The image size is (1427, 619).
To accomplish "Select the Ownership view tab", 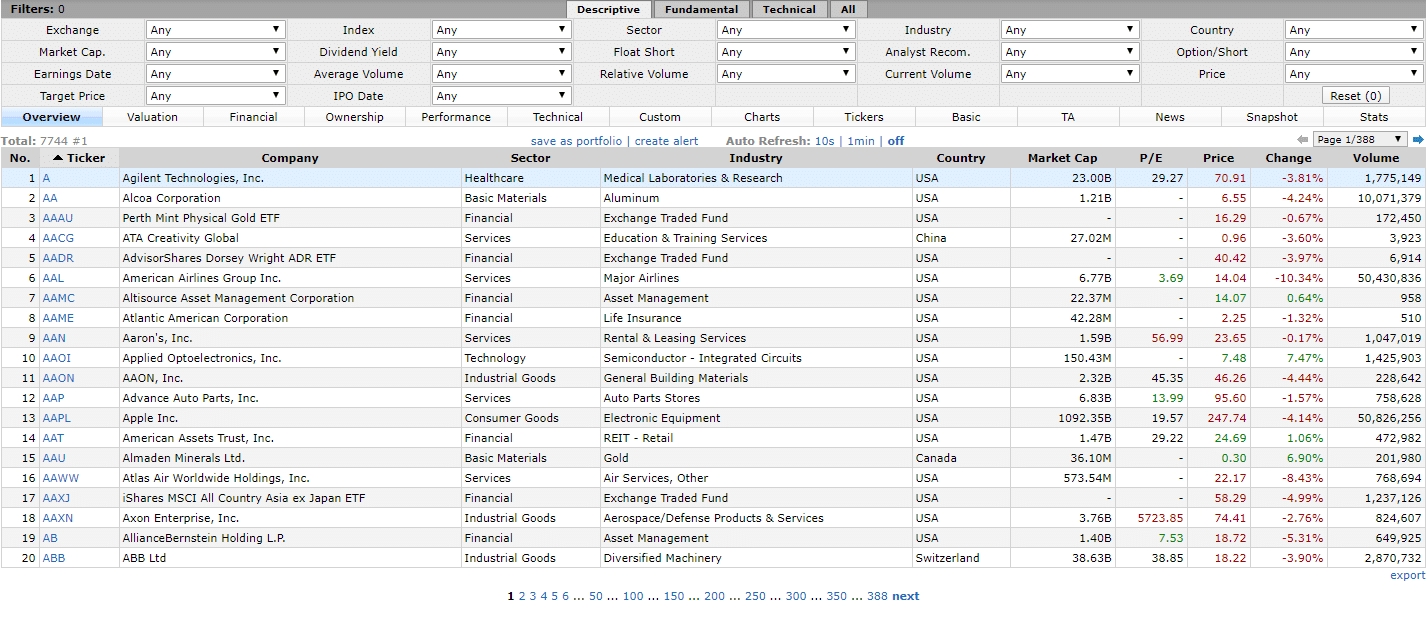I will 355,117.
